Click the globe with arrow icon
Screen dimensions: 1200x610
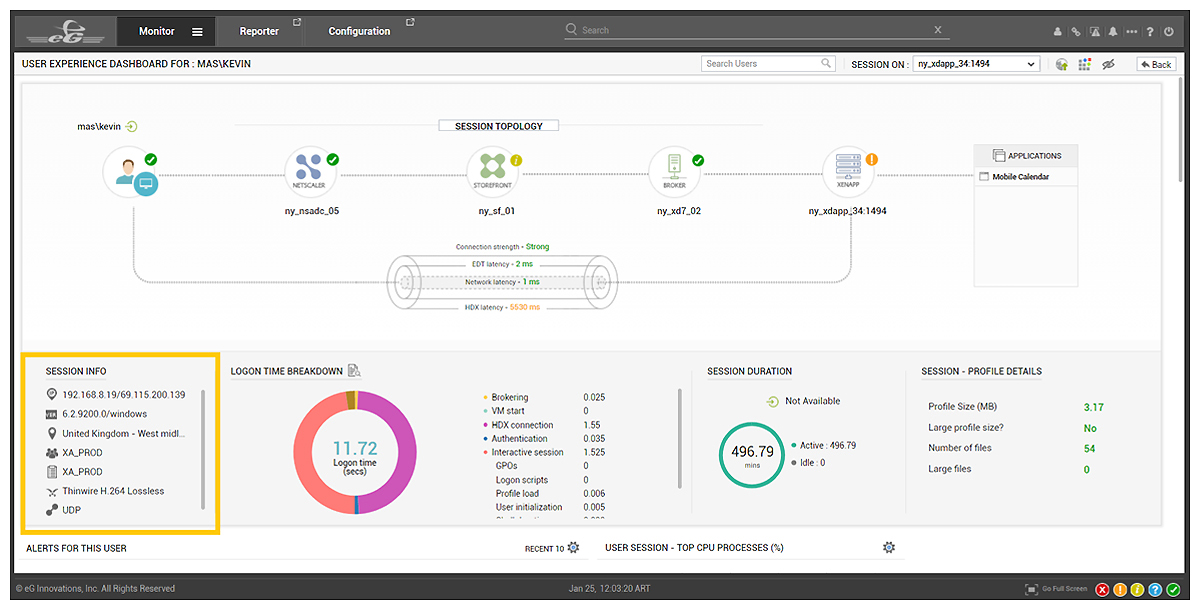pyautogui.click(x=1062, y=64)
